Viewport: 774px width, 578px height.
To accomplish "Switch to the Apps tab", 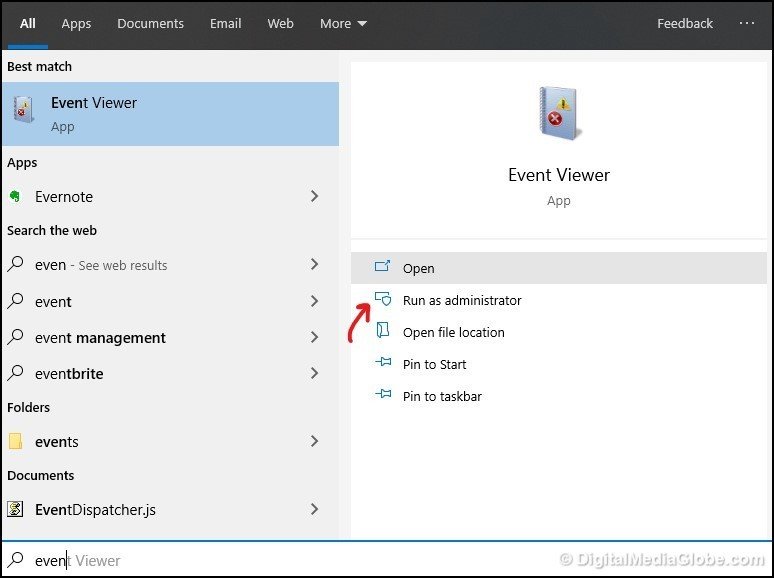I will click(x=76, y=24).
